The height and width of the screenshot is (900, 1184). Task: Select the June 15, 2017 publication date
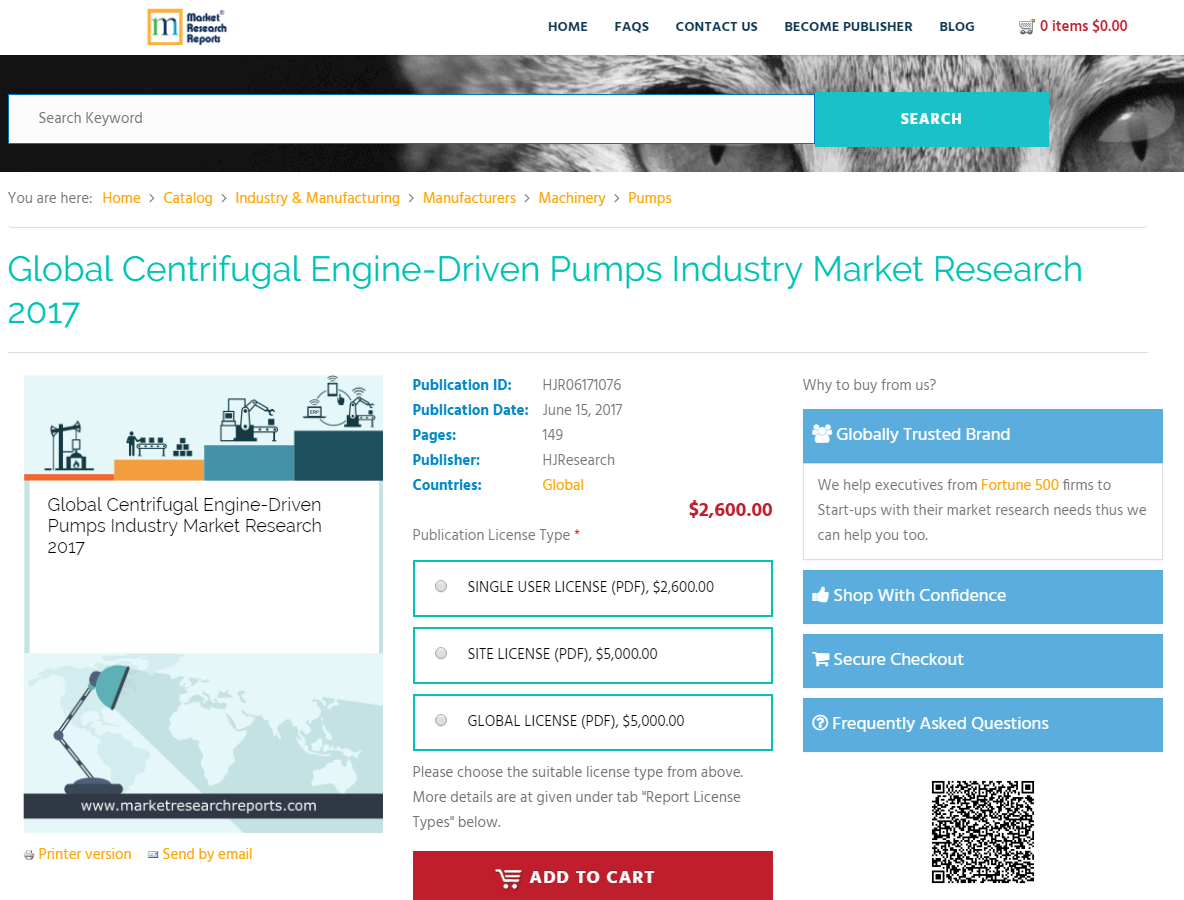click(582, 410)
